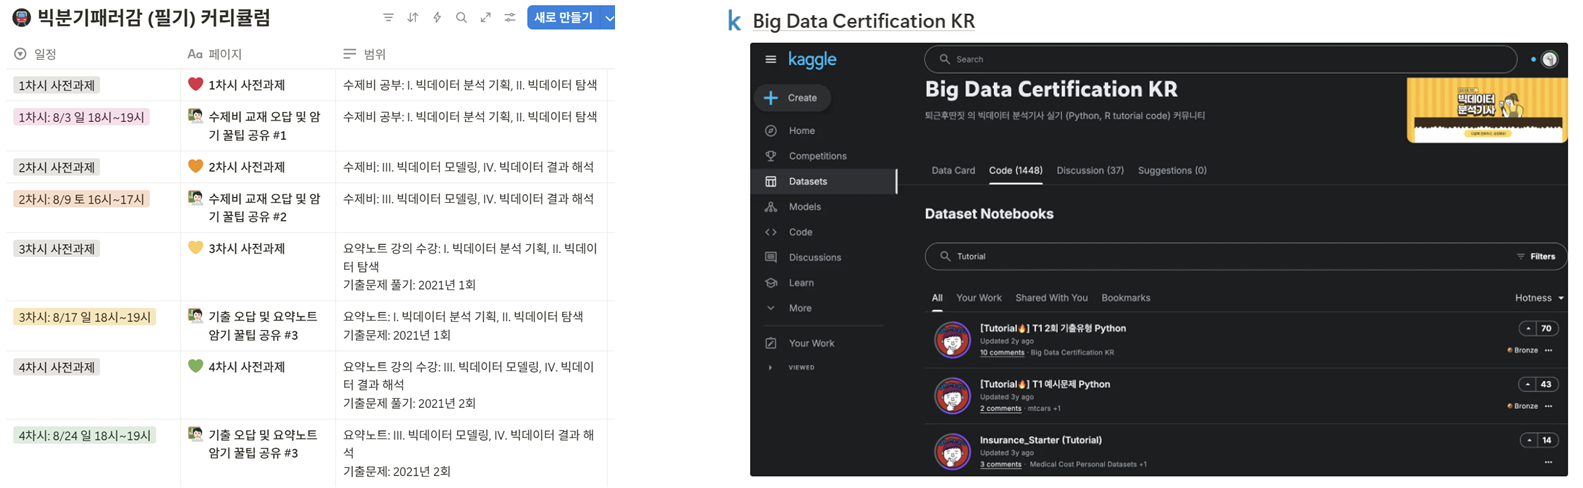Viewport: 1583px width, 488px height.
Task: Open Insurance_Starter (Tutorial) notebook
Action: (1040, 440)
